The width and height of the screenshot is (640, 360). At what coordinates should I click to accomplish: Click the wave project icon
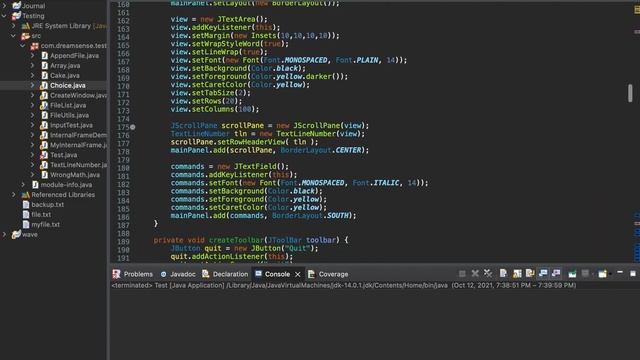[x=16, y=234]
